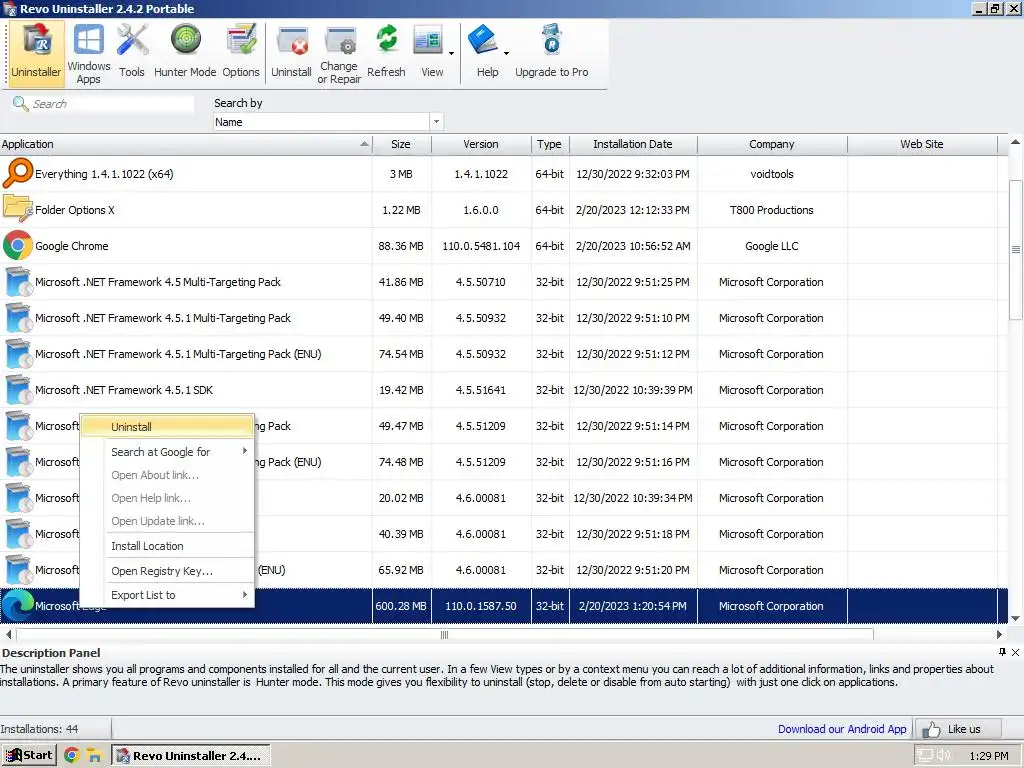The image size is (1024, 768).
Task: Click the network icon in system tray
Action: coord(925,756)
